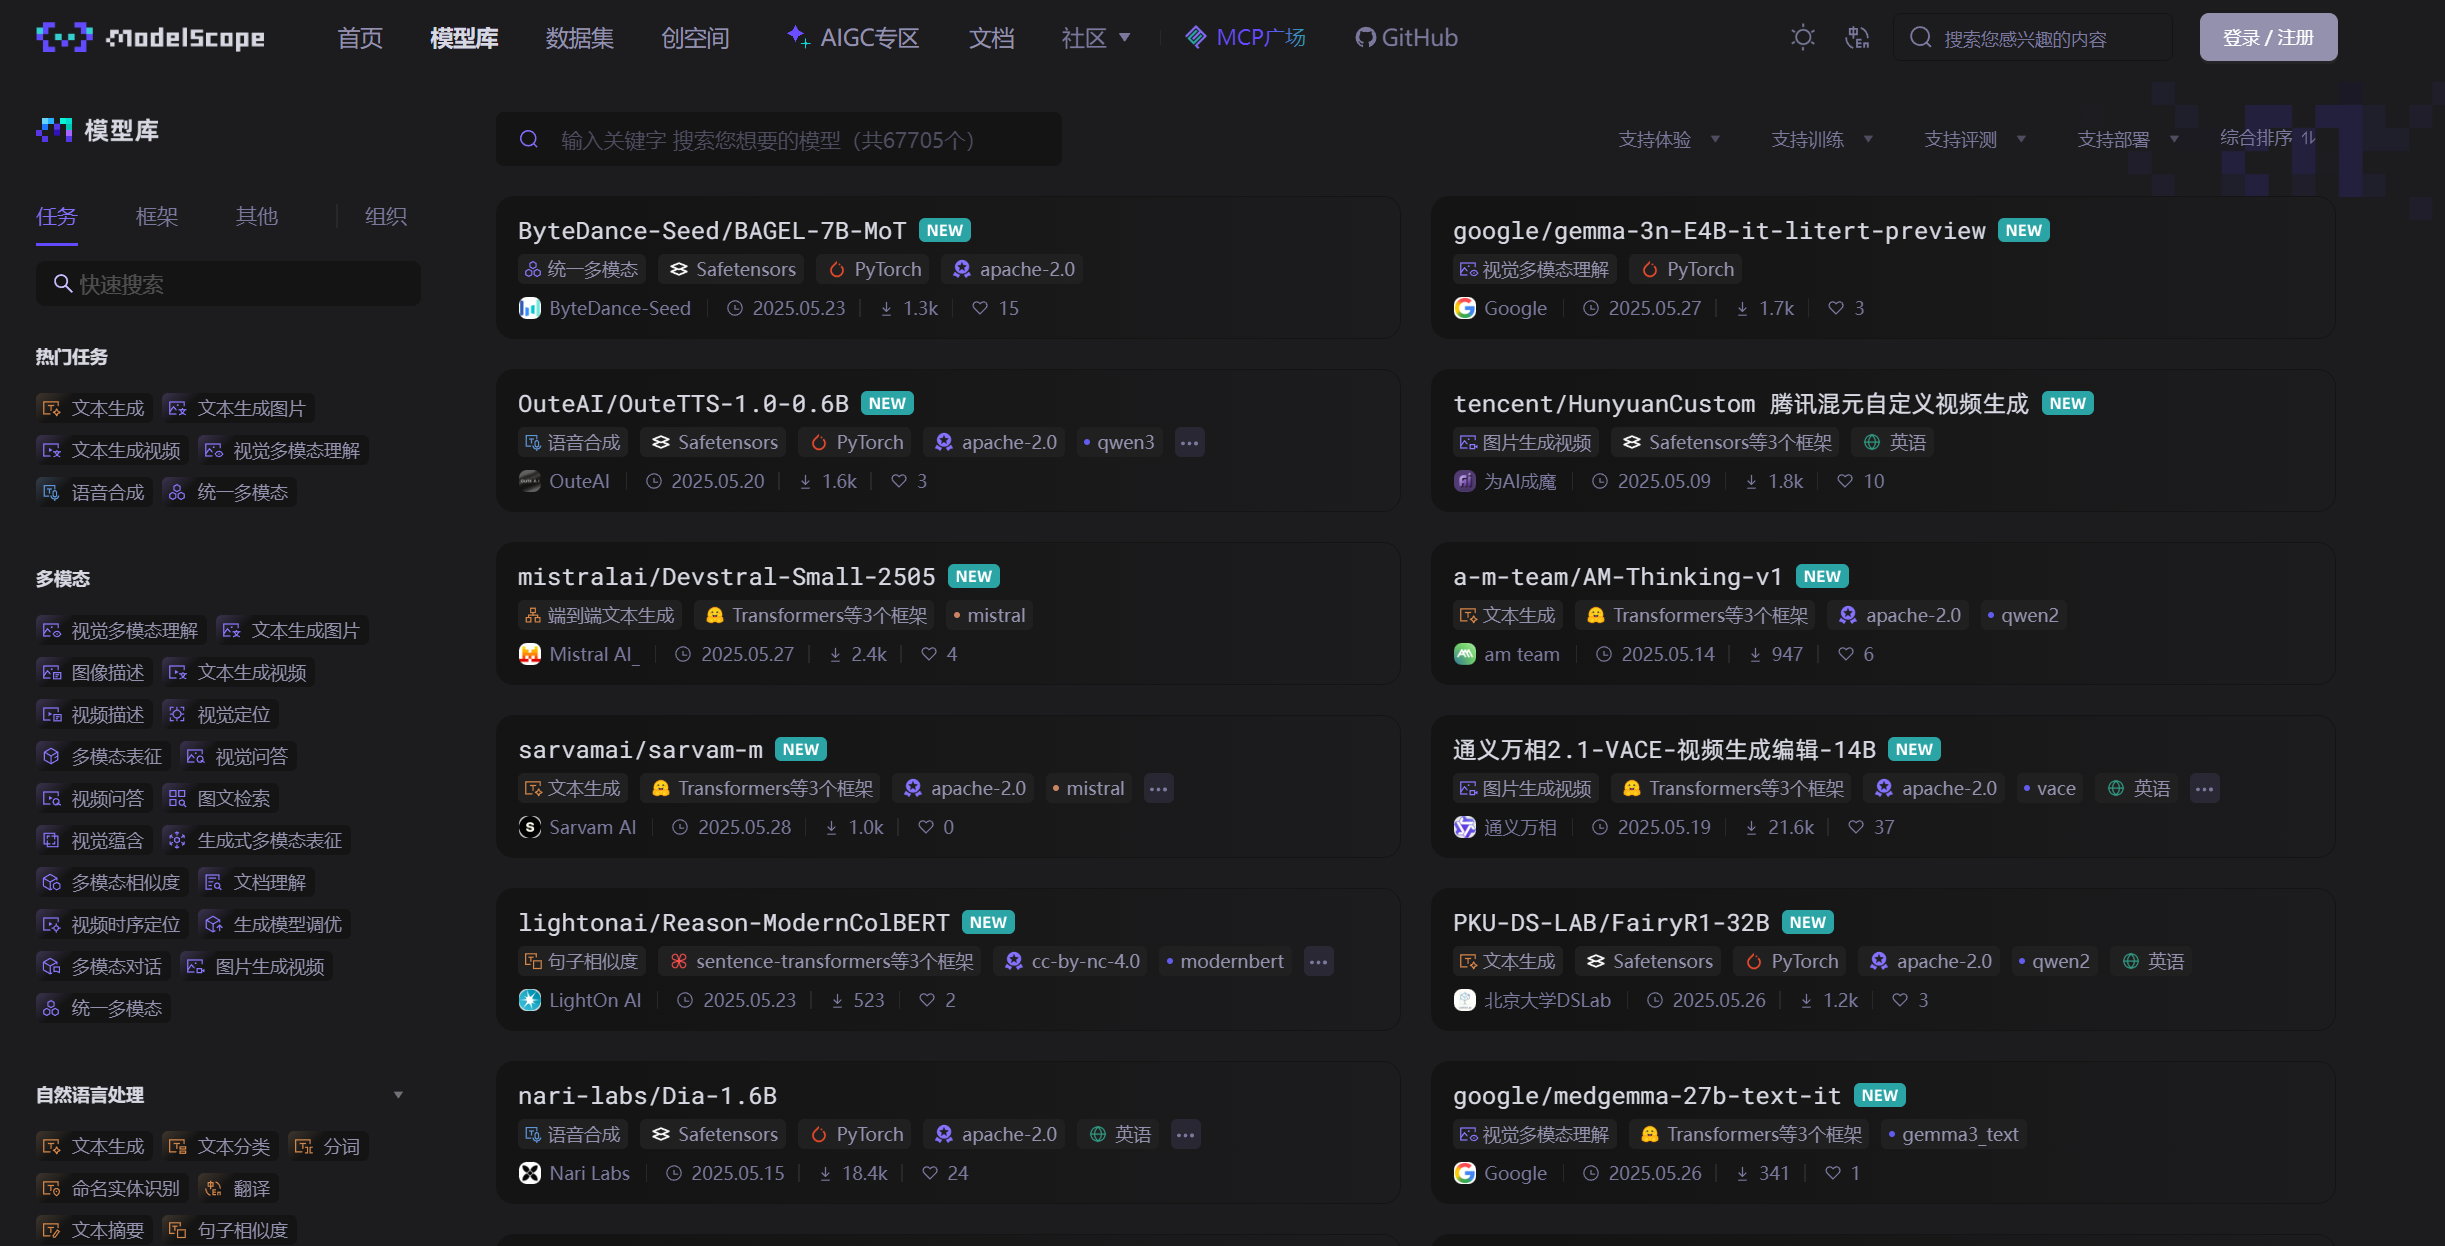Click the language switch icon in header
2445x1246 pixels.
(x=1857, y=38)
